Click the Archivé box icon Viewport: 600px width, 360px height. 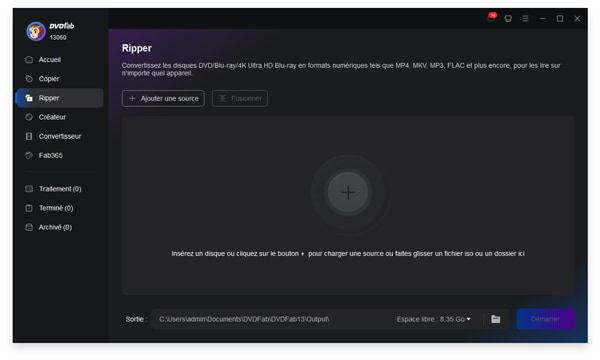tap(29, 227)
